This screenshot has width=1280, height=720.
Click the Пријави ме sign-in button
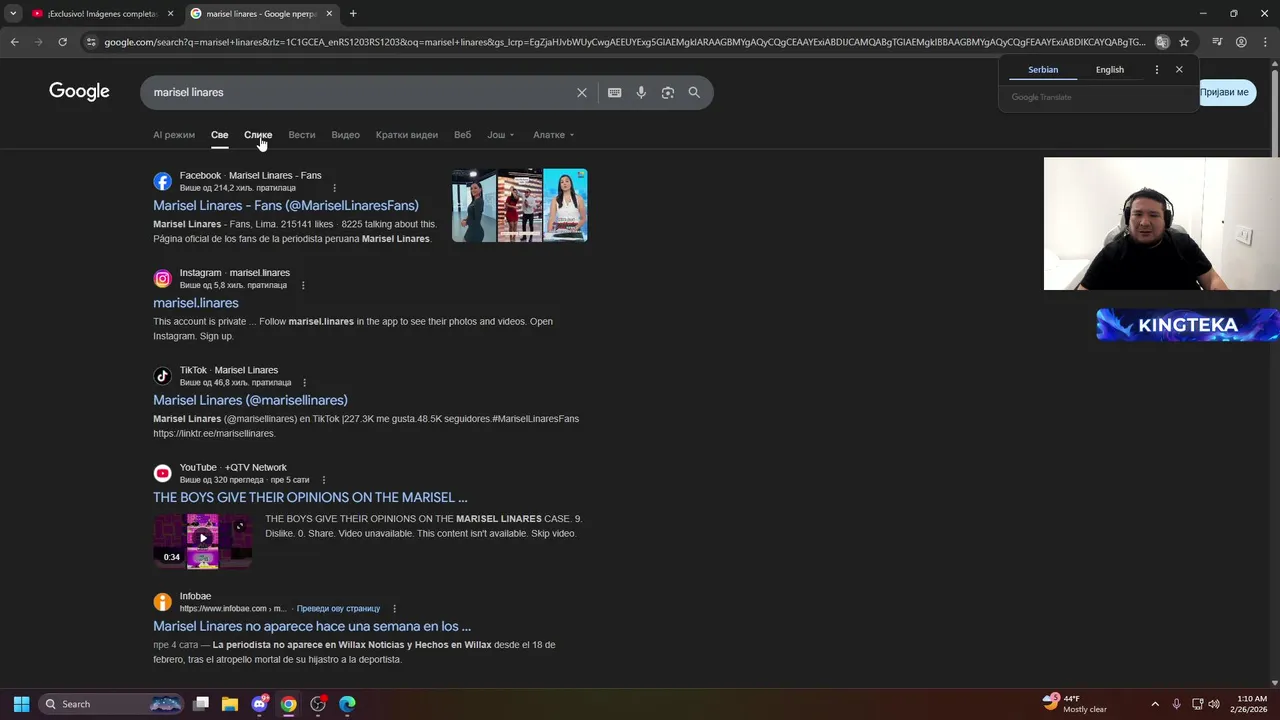pos(1226,92)
